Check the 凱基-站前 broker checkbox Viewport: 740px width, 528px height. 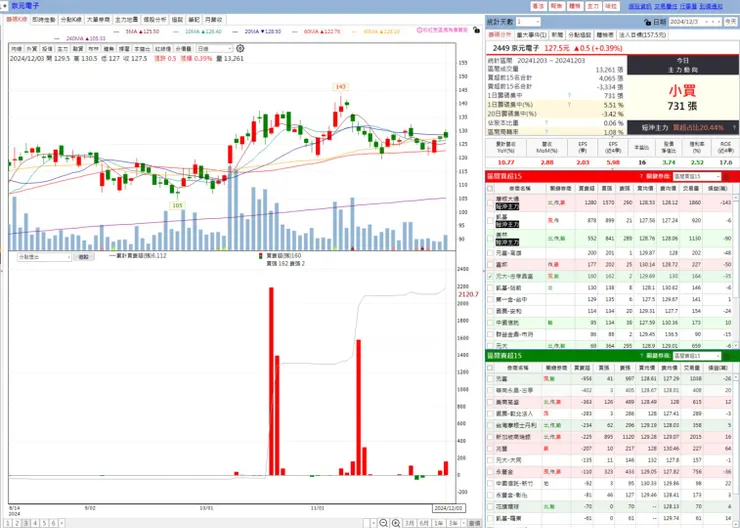490,288
